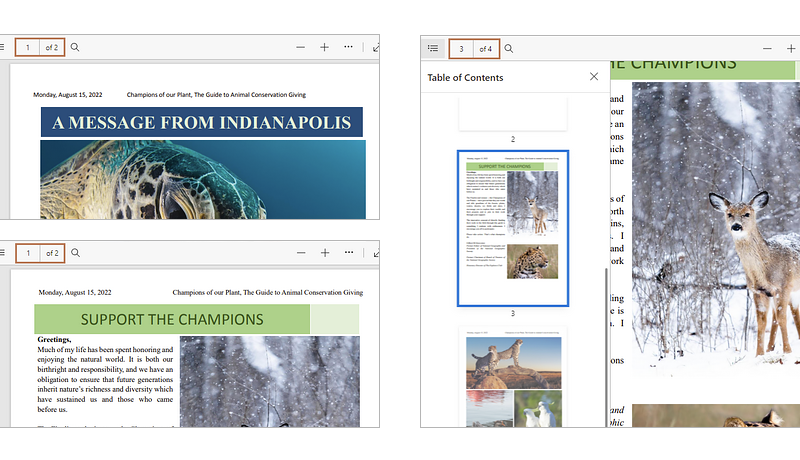Close the Table of Contents panel
This screenshot has width=800, height=460.
tap(594, 77)
